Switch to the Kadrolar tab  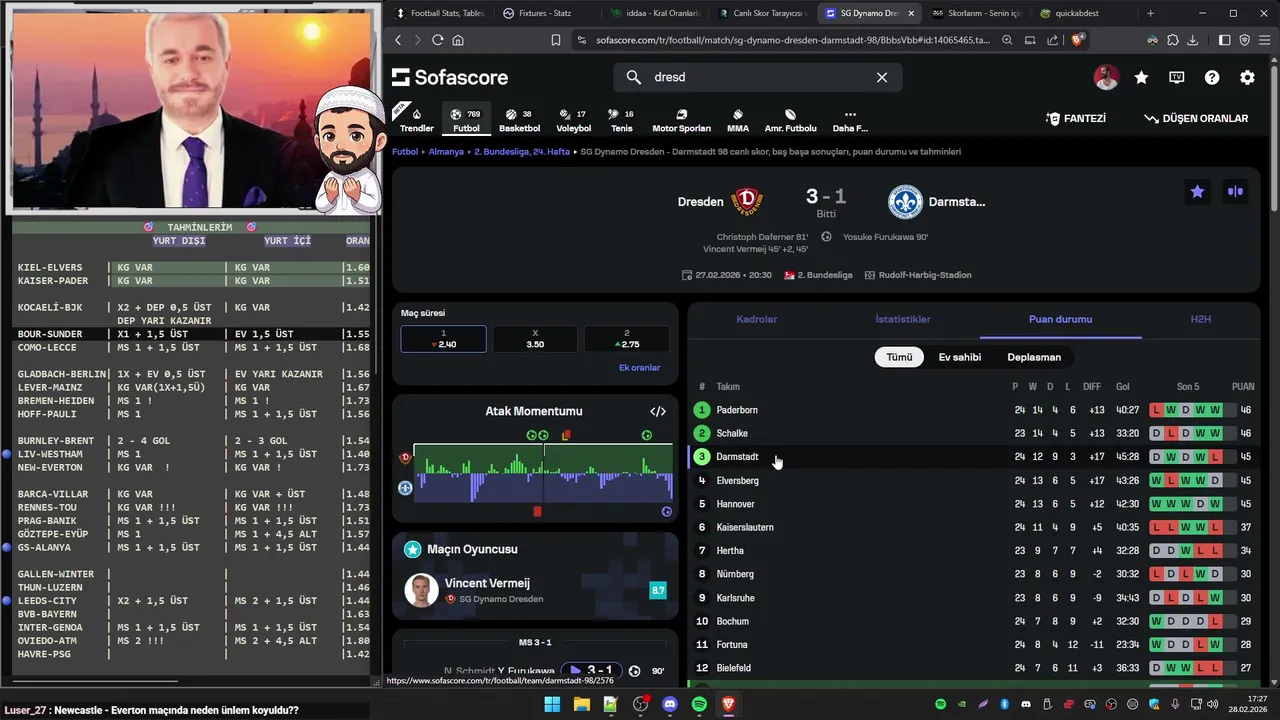(757, 320)
